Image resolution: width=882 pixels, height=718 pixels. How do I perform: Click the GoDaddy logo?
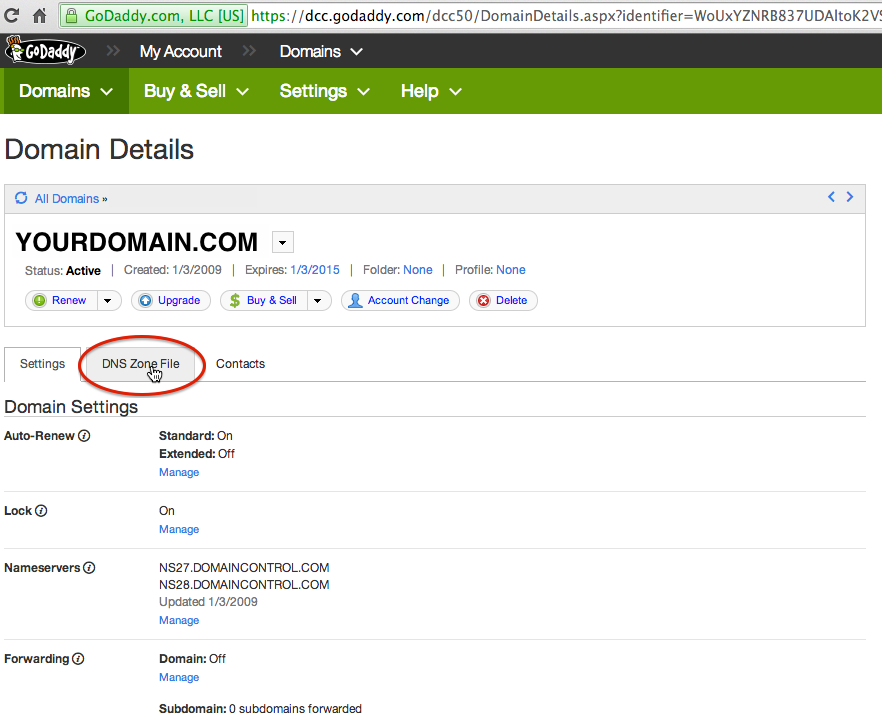(x=45, y=51)
